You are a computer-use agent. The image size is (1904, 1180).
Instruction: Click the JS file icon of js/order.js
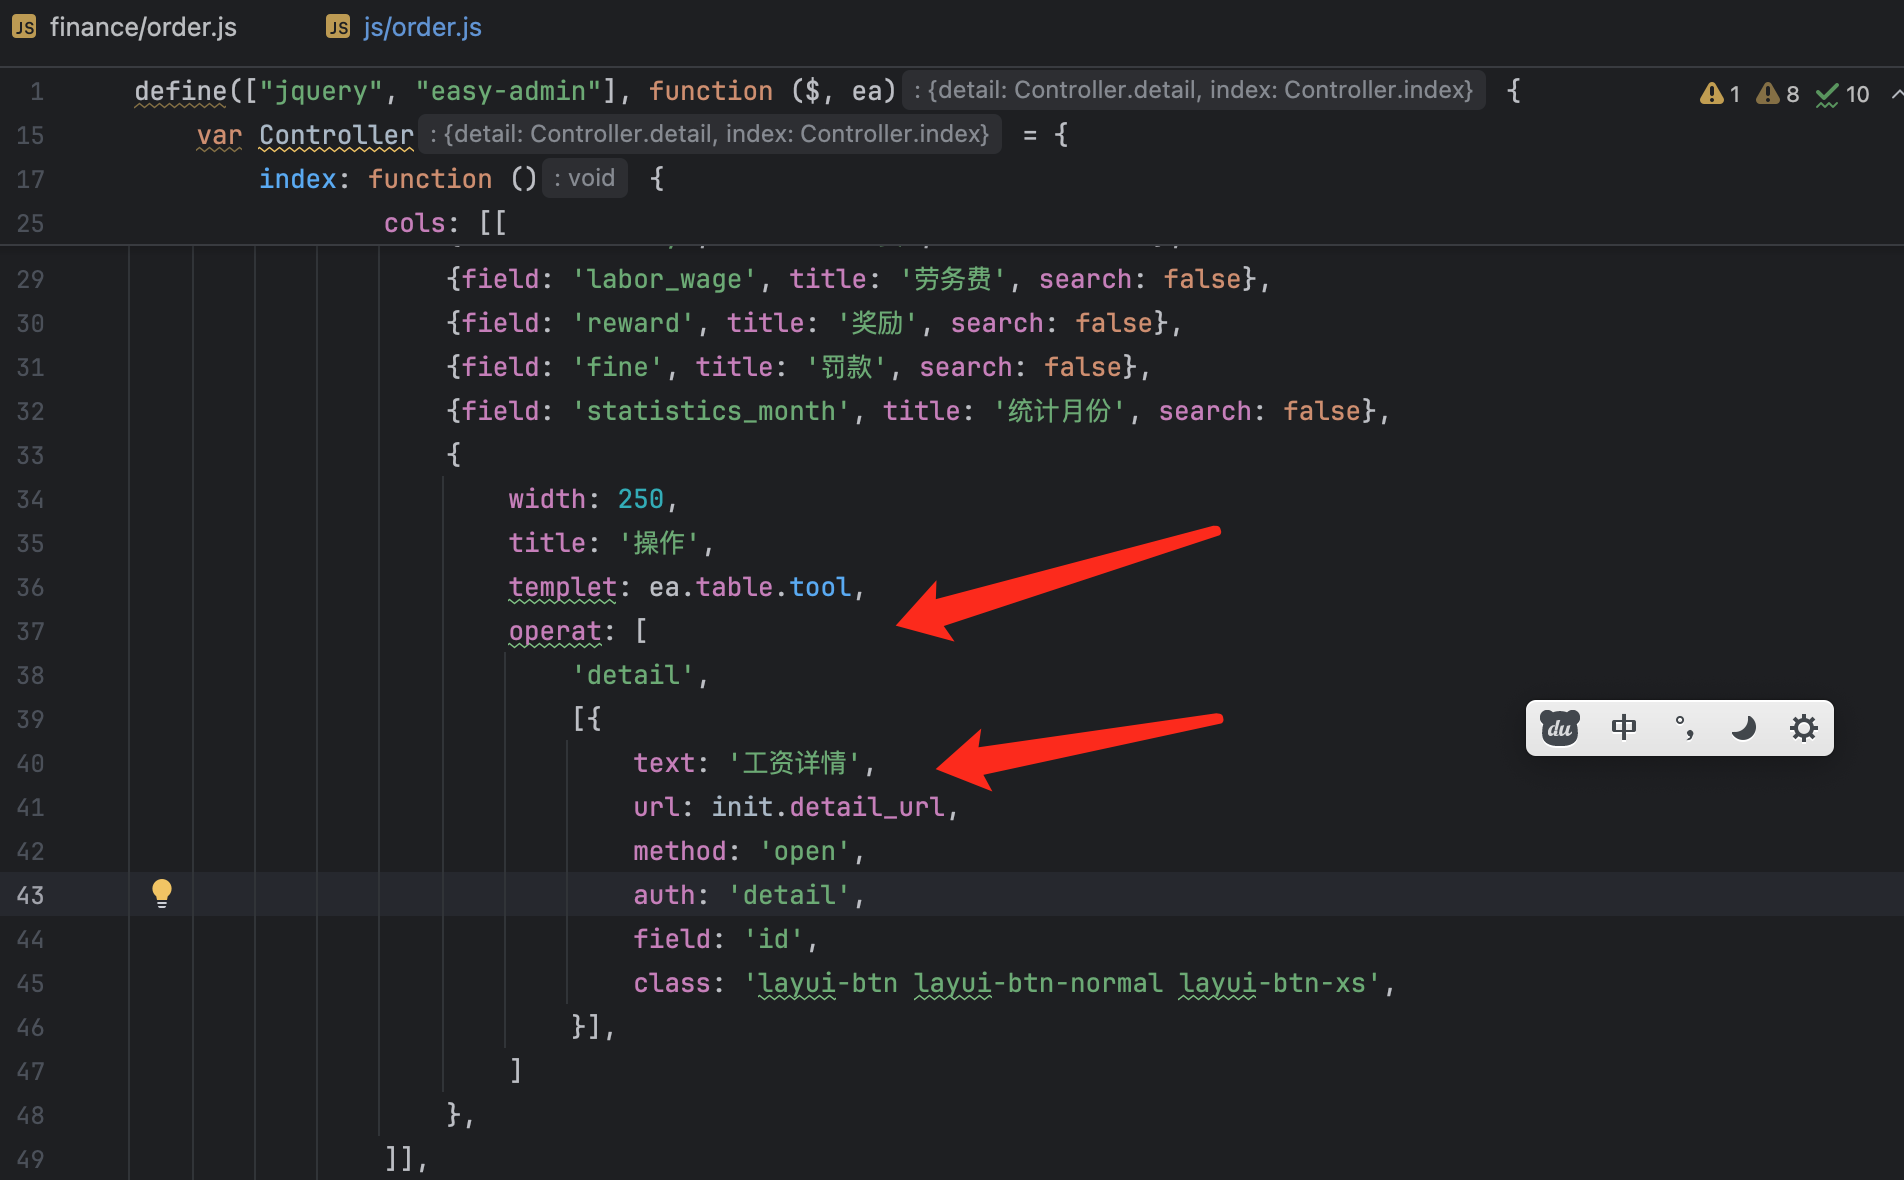pyautogui.click(x=338, y=27)
